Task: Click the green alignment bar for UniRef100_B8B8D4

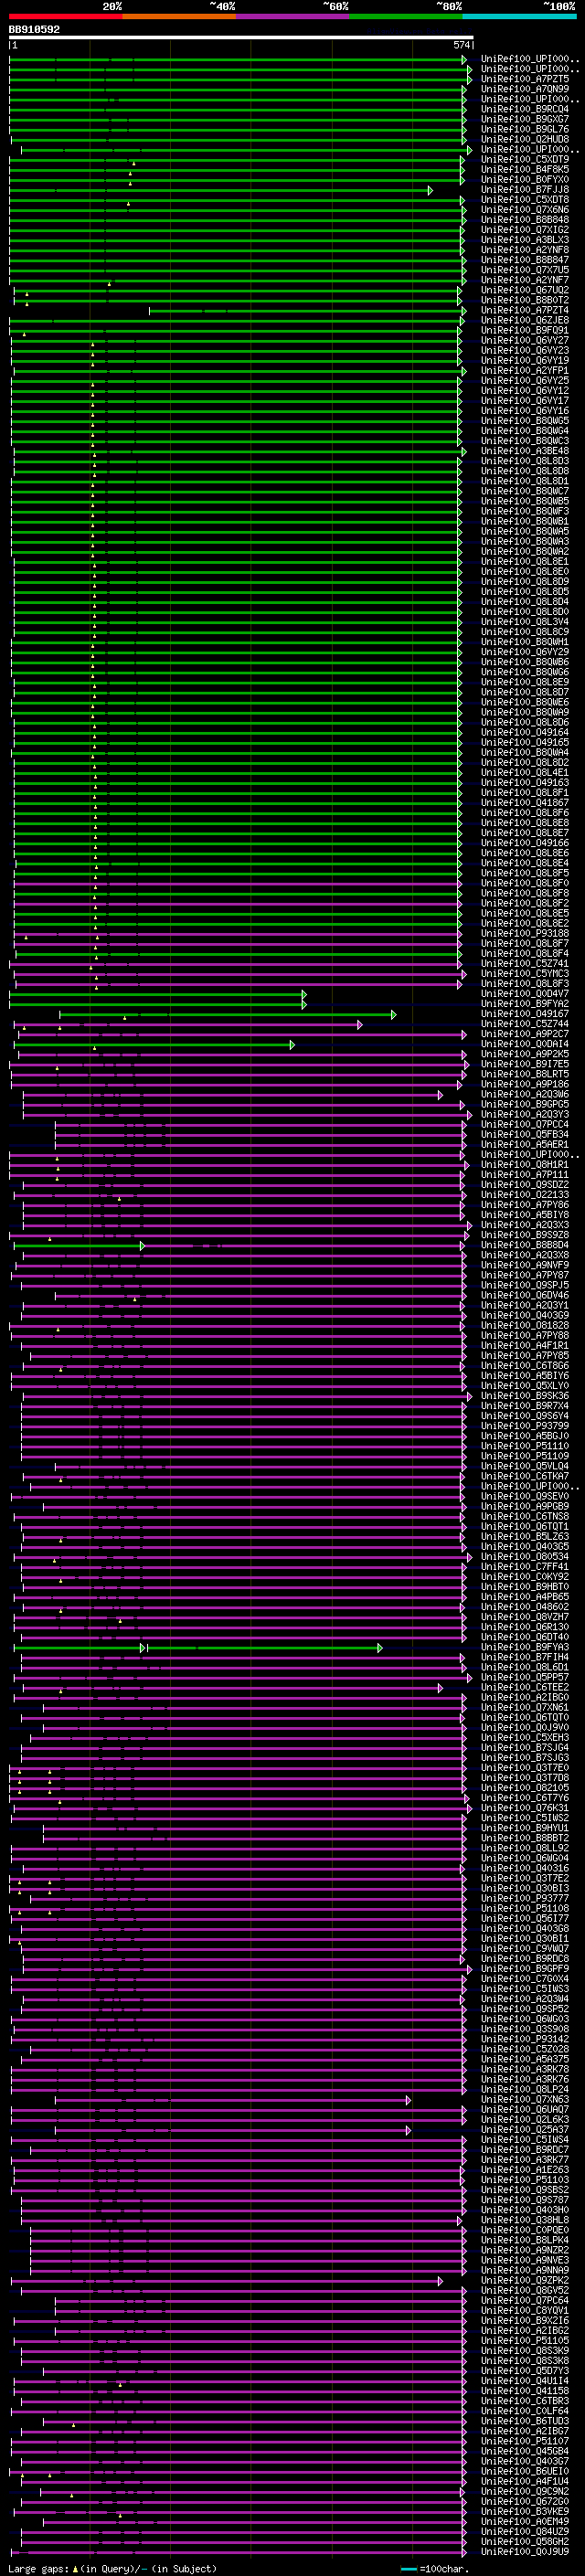Action: coord(78,1246)
